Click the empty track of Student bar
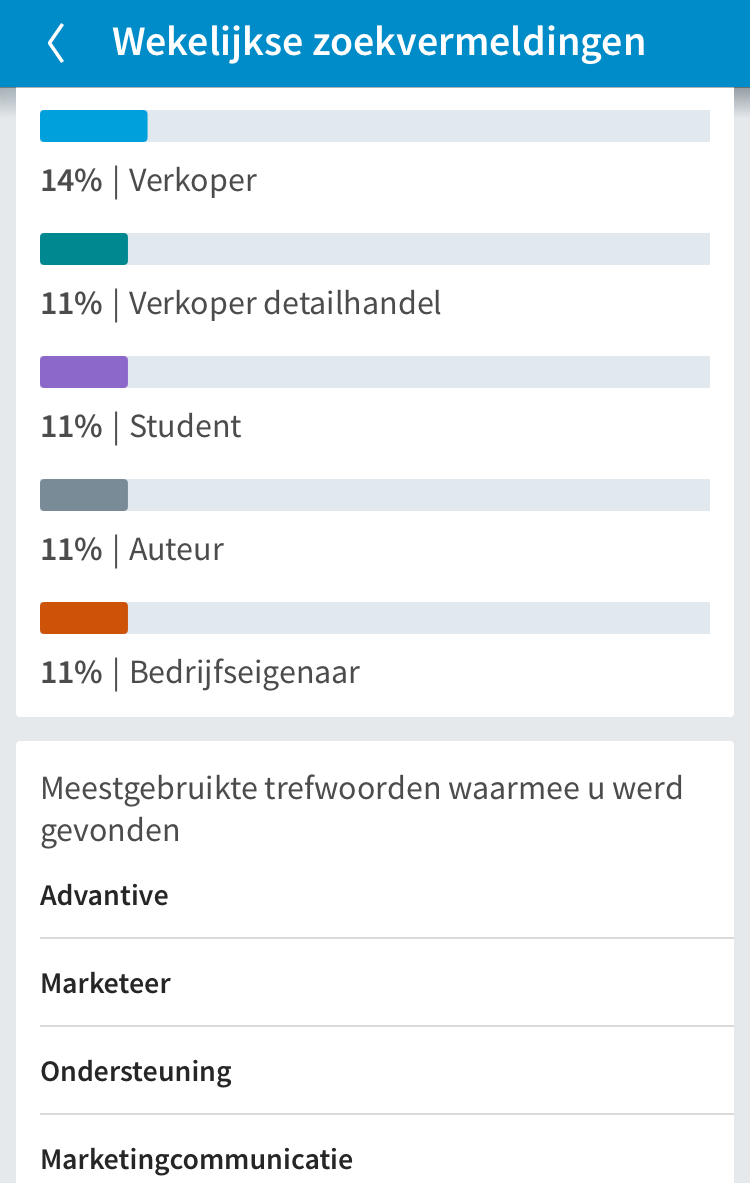The image size is (750, 1183). 419,372
